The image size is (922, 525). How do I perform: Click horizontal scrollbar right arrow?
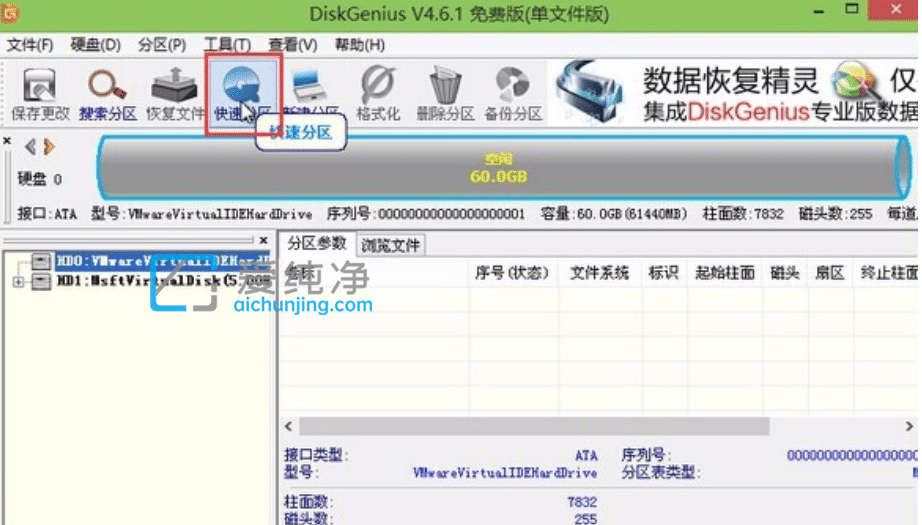pos(909,426)
